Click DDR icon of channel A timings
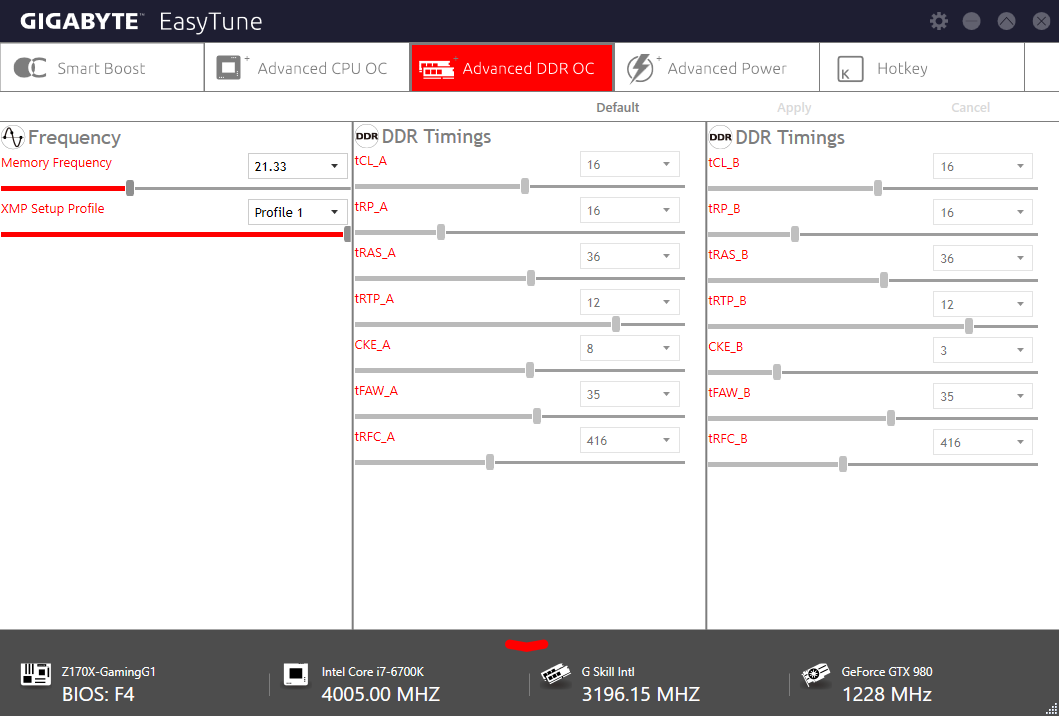This screenshot has width=1059, height=716. coord(367,136)
